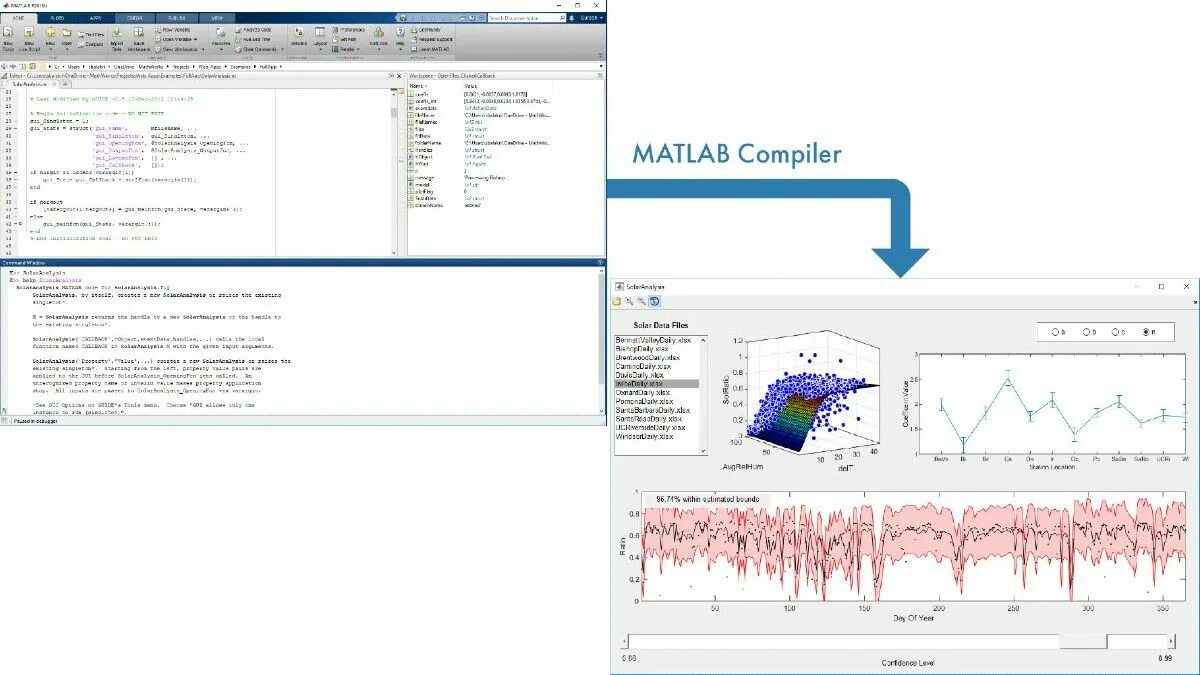Start Run and Time profiler
1200x675 pixels.
tap(252, 38)
